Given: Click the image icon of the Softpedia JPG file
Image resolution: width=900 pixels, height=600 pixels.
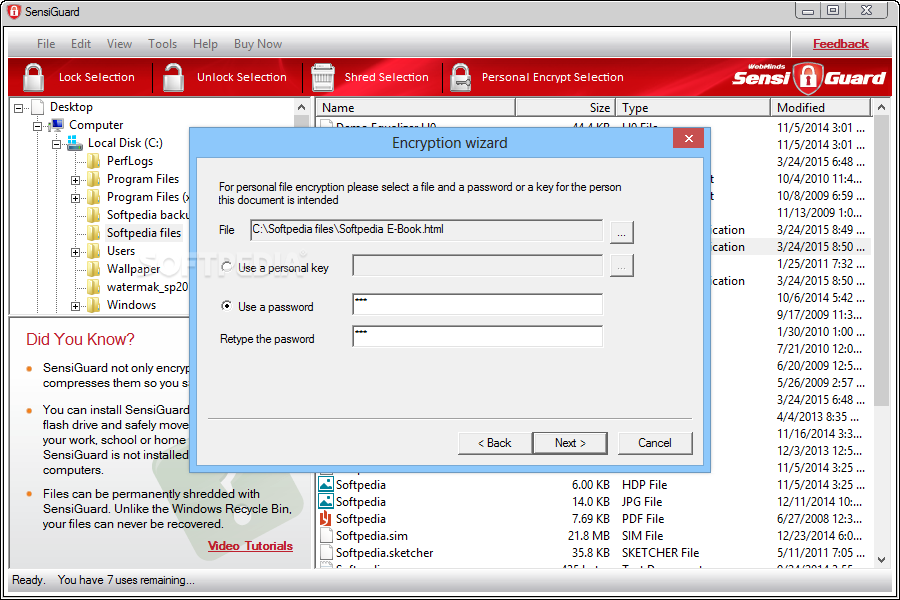Looking at the screenshot, I should (x=325, y=501).
